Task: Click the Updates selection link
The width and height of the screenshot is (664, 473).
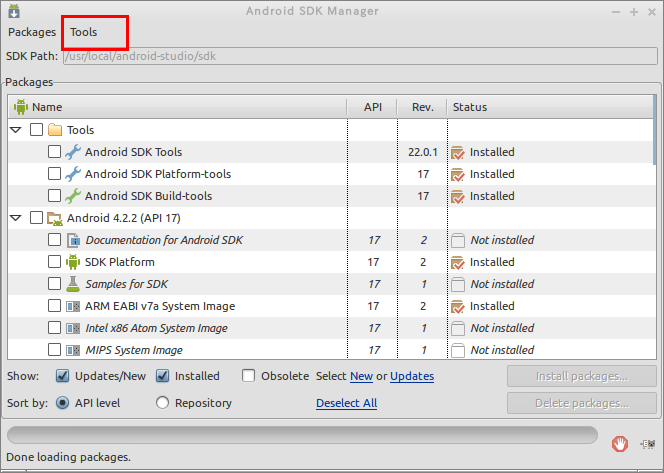Action: (x=412, y=376)
